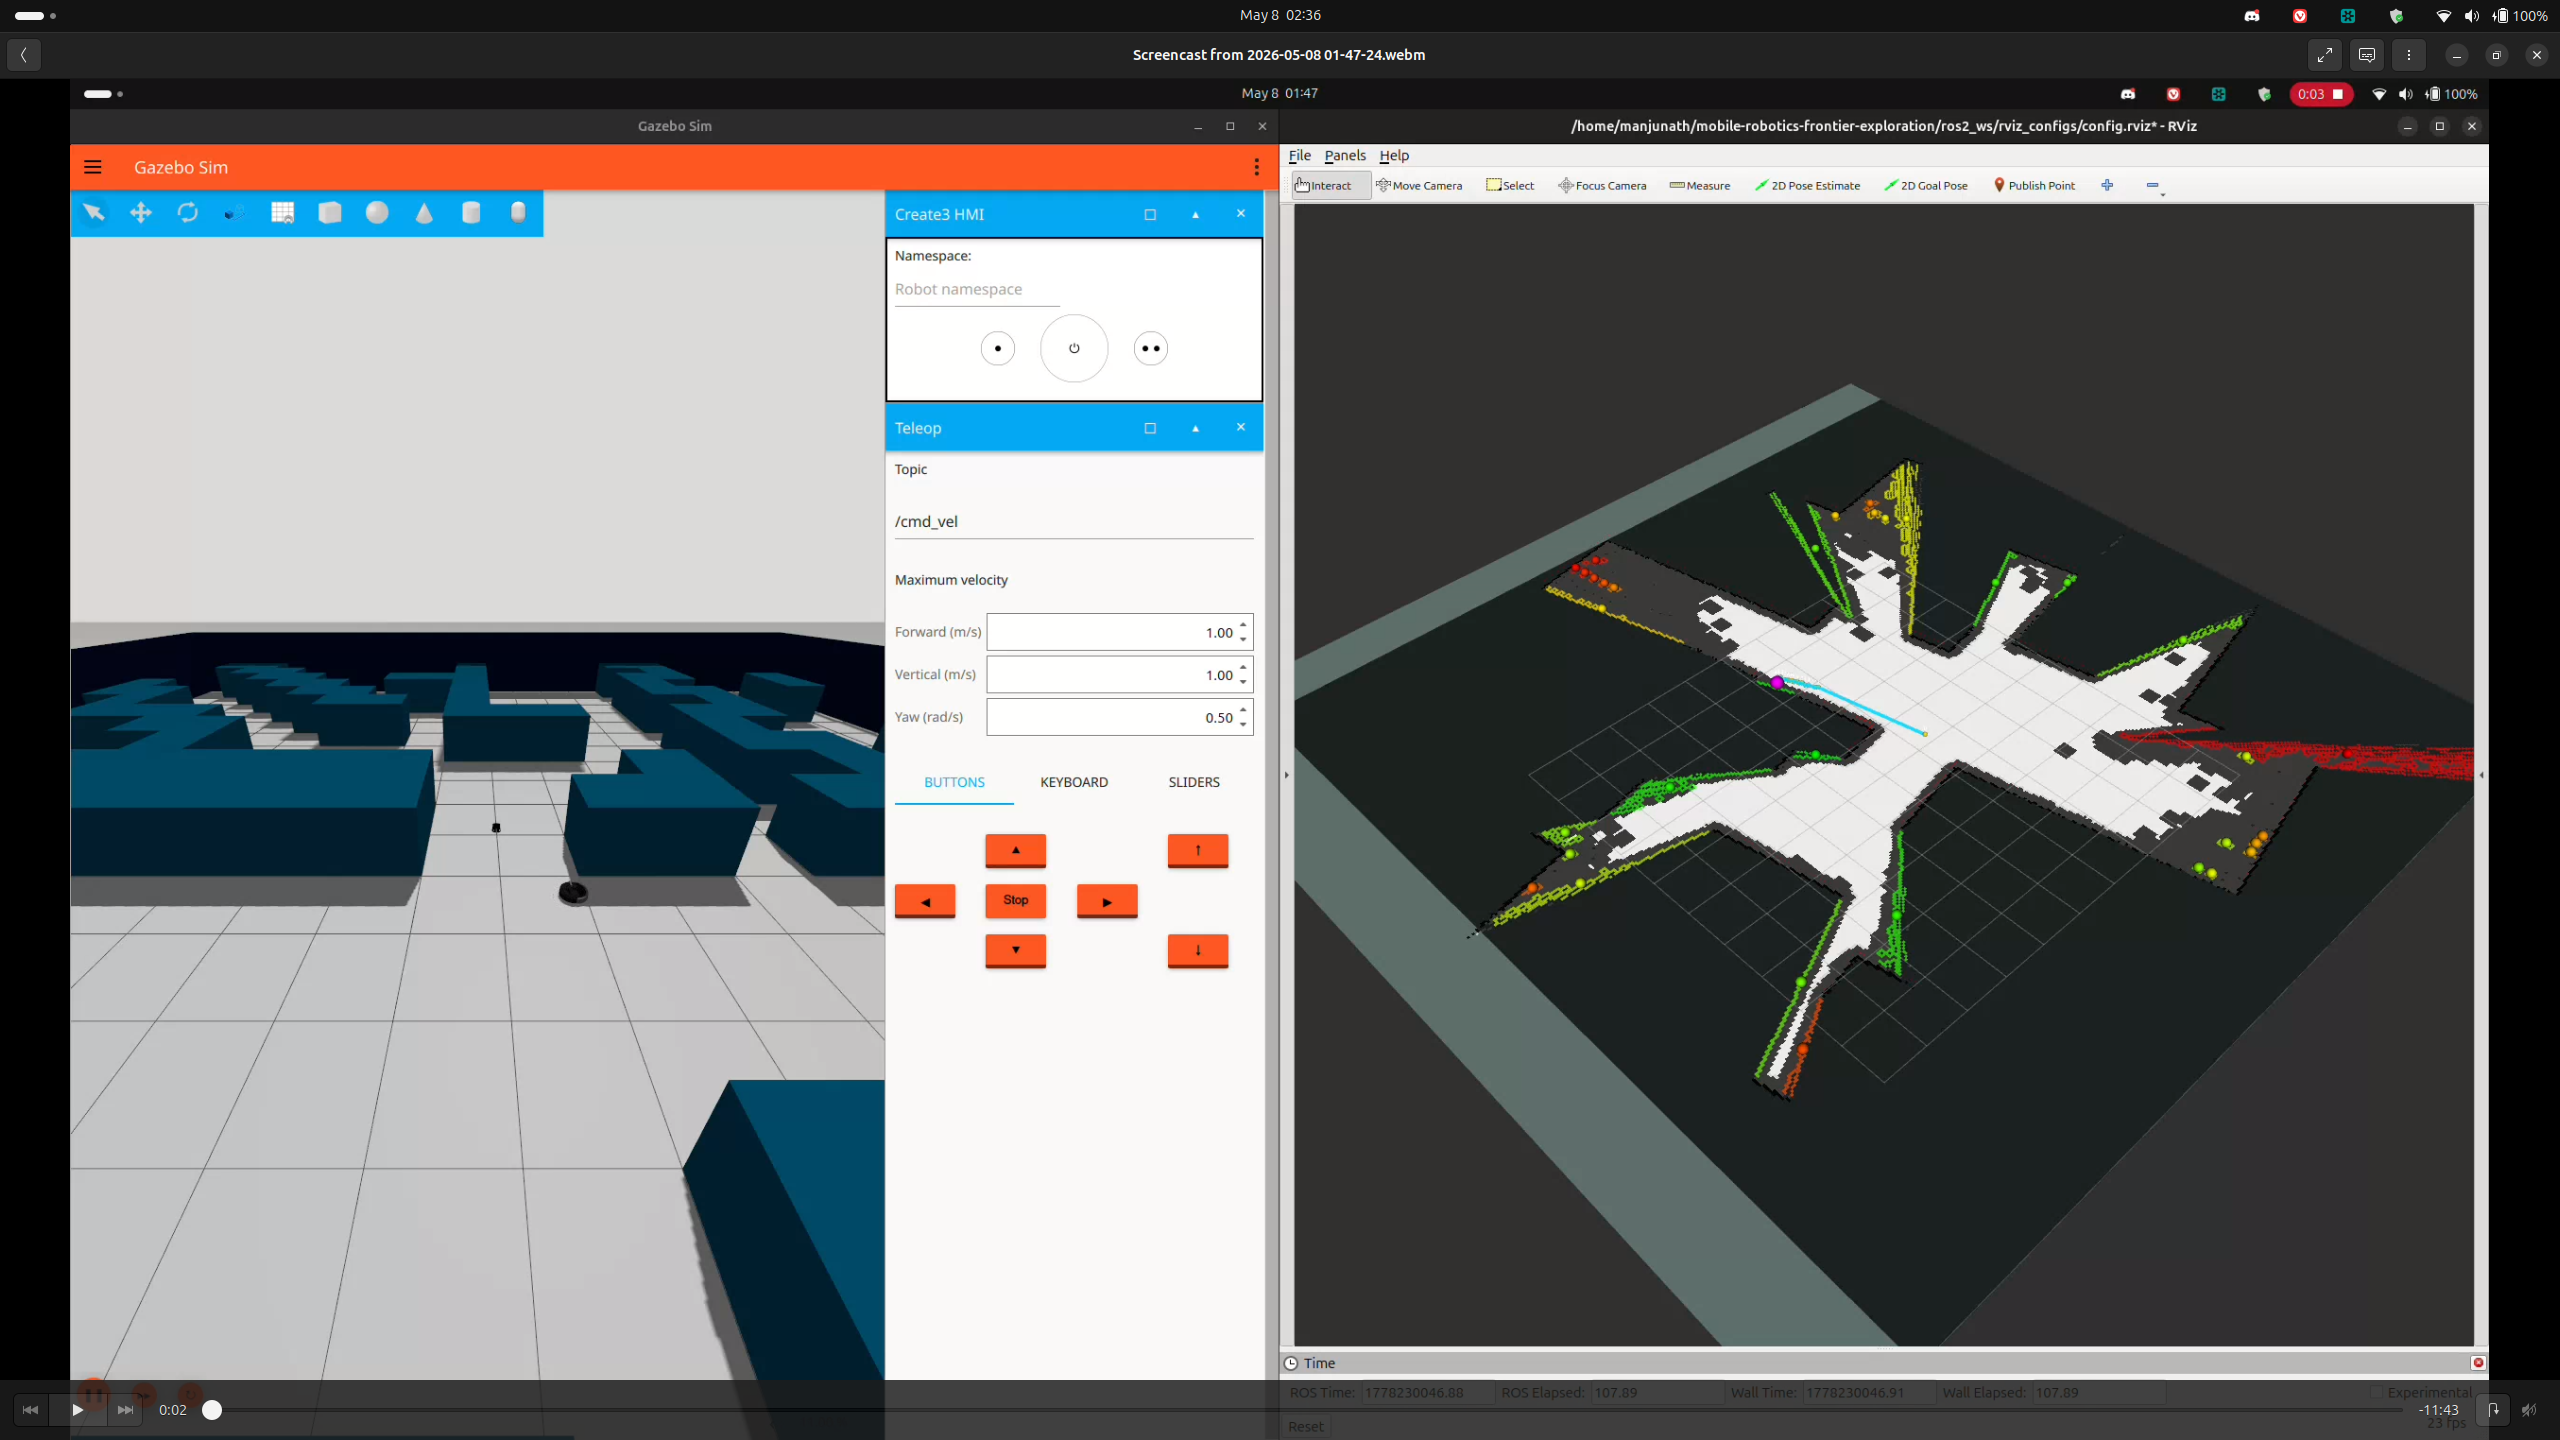Open the blue minus remove-tool dropdown in RViz

[x=2154, y=186]
